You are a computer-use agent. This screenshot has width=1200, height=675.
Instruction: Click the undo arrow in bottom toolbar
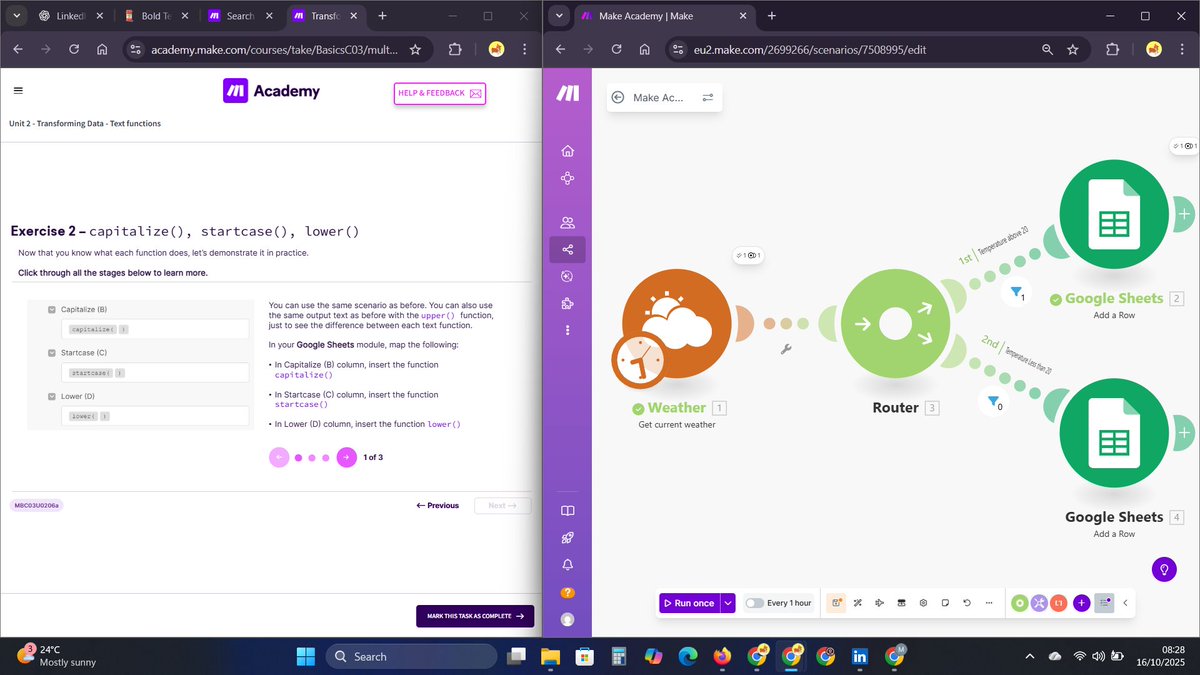coord(967,603)
